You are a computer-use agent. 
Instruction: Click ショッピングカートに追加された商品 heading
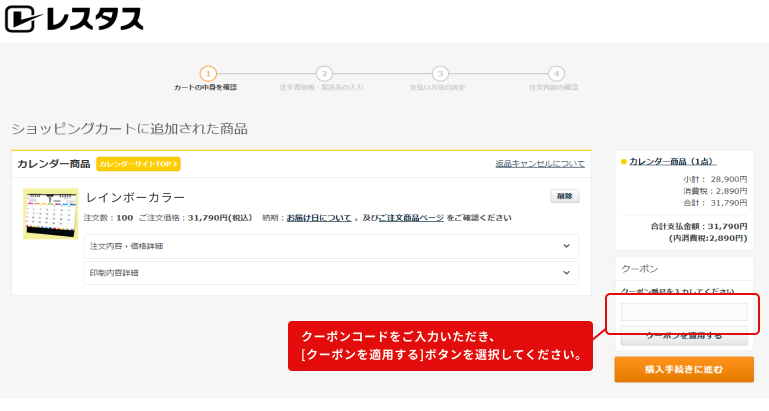(129, 129)
